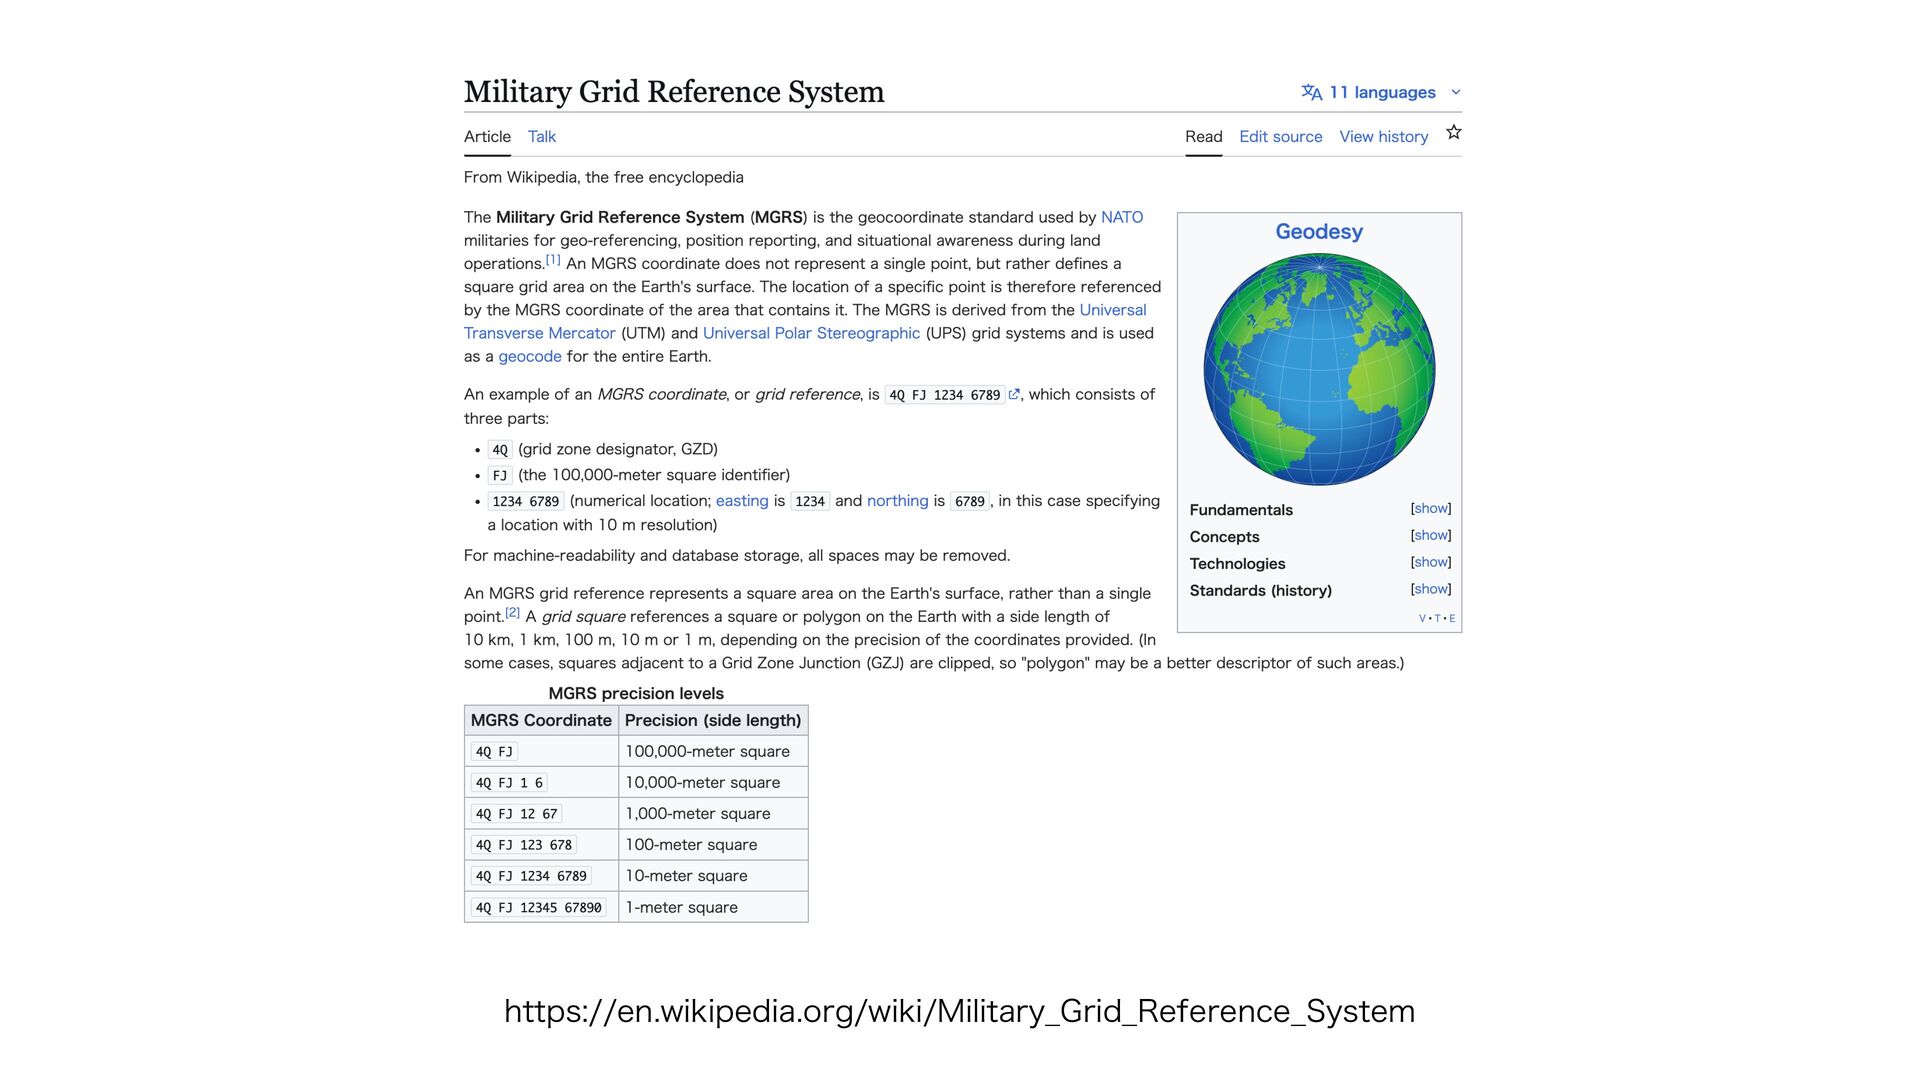Click the Geodesy globe image

click(x=1319, y=369)
